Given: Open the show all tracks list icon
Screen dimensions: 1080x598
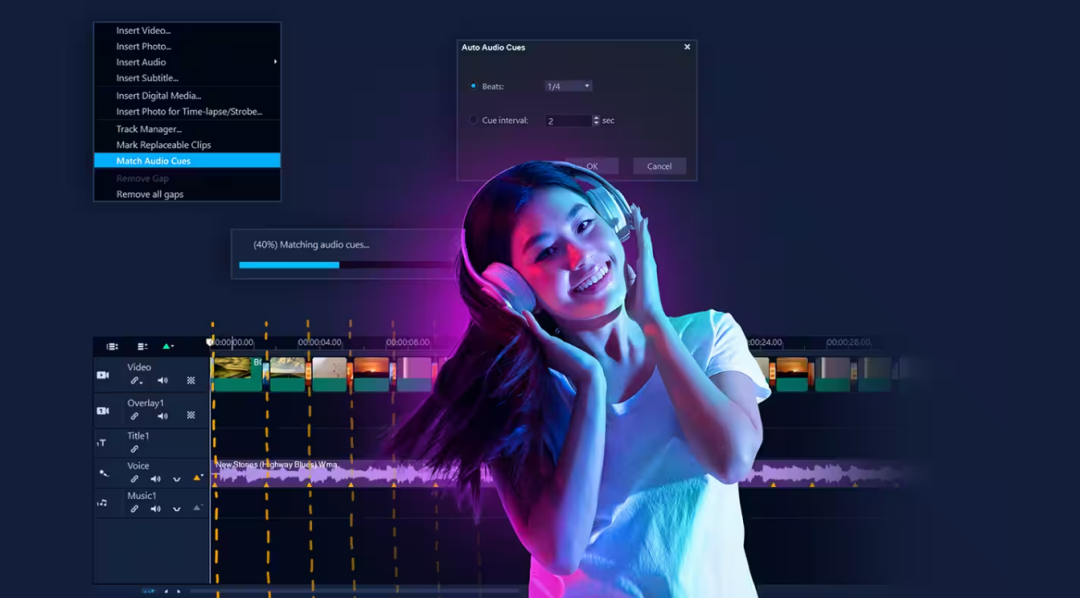Looking at the screenshot, I should click(x=112, y=347).
